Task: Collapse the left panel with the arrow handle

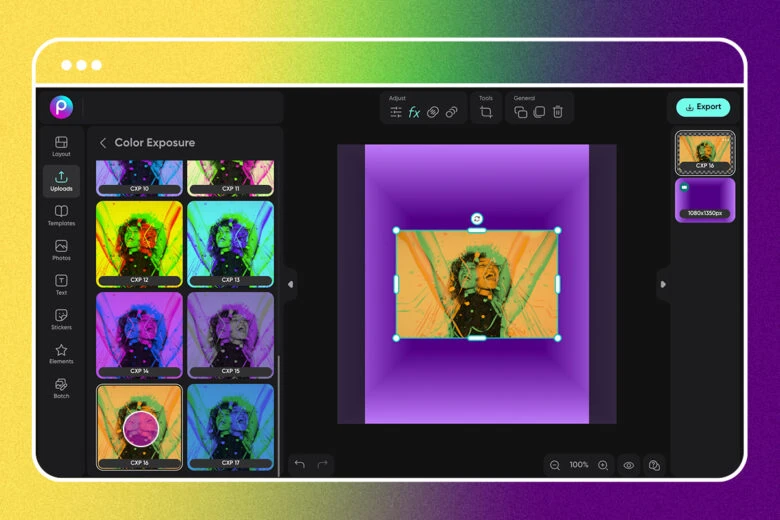Action: (x=290, y=284)
